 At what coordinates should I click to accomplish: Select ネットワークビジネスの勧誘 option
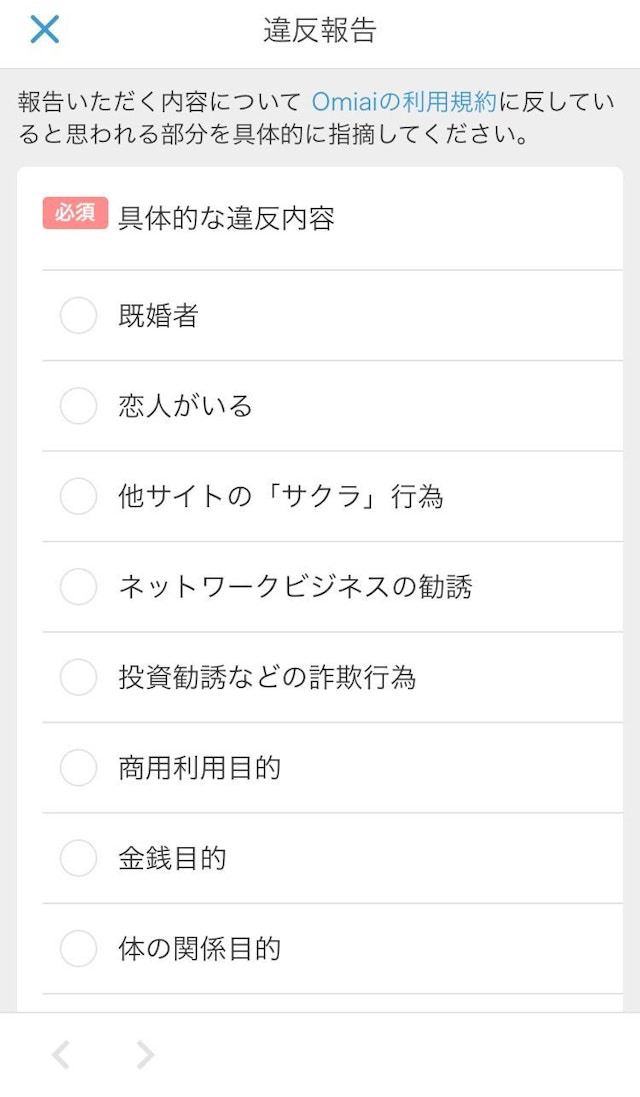pos(78,588)
